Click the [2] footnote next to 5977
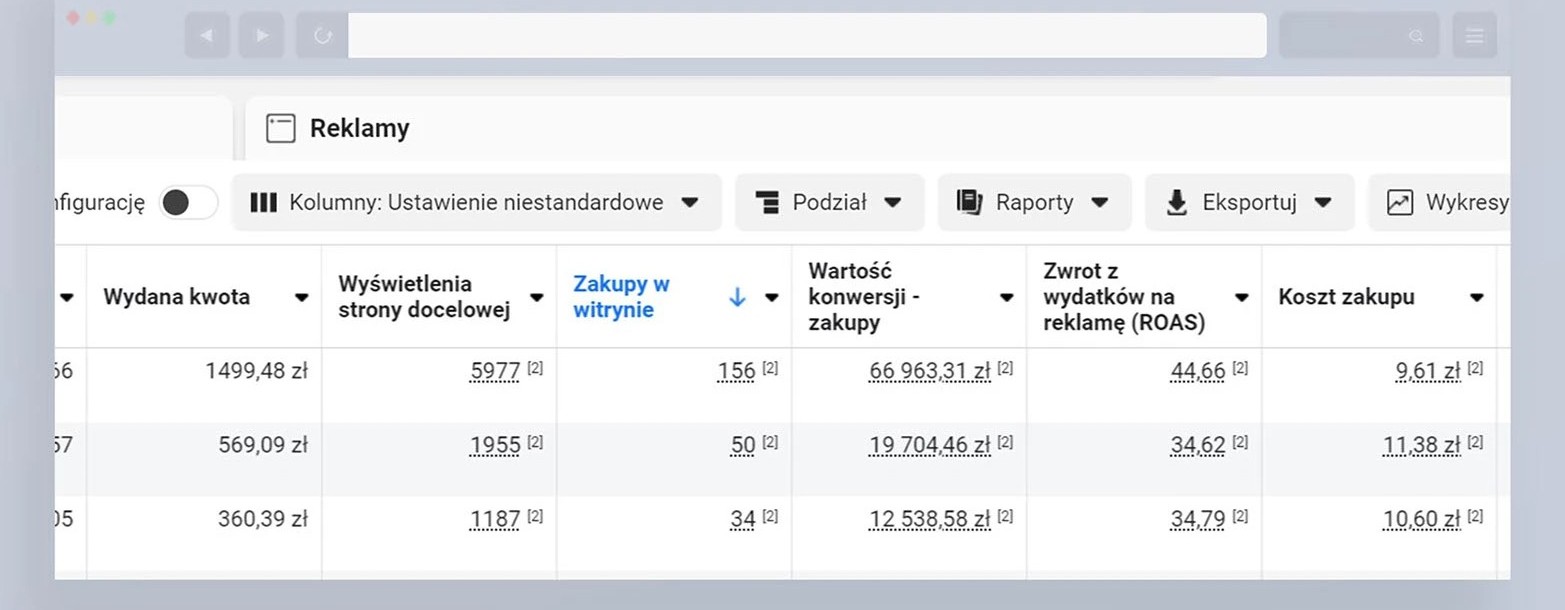 (x=535, y=368)
